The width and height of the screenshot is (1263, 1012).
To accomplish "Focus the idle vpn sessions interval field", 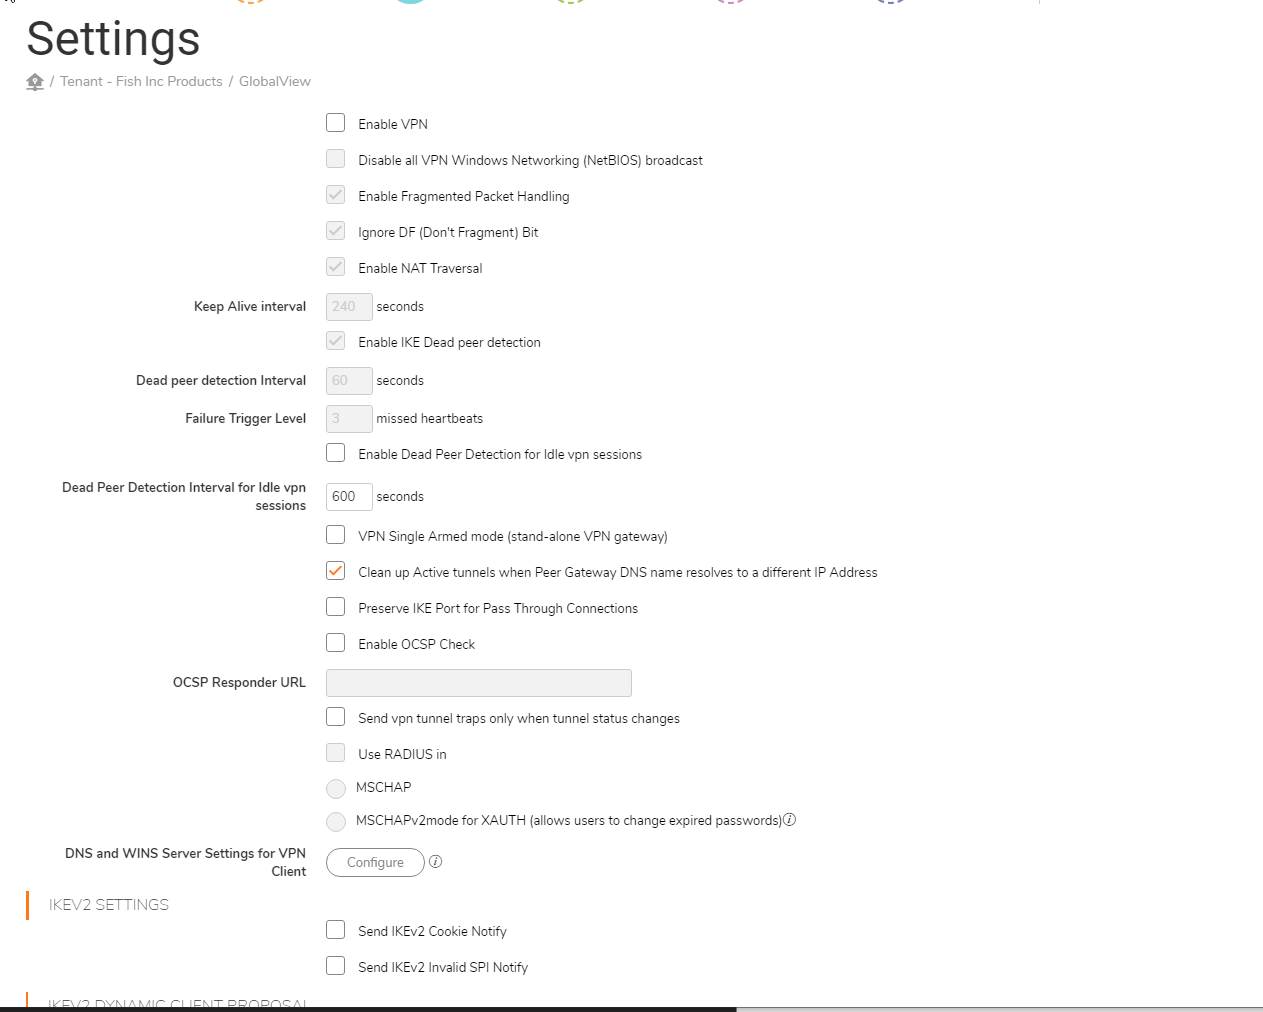I will (x=349, y=496).
